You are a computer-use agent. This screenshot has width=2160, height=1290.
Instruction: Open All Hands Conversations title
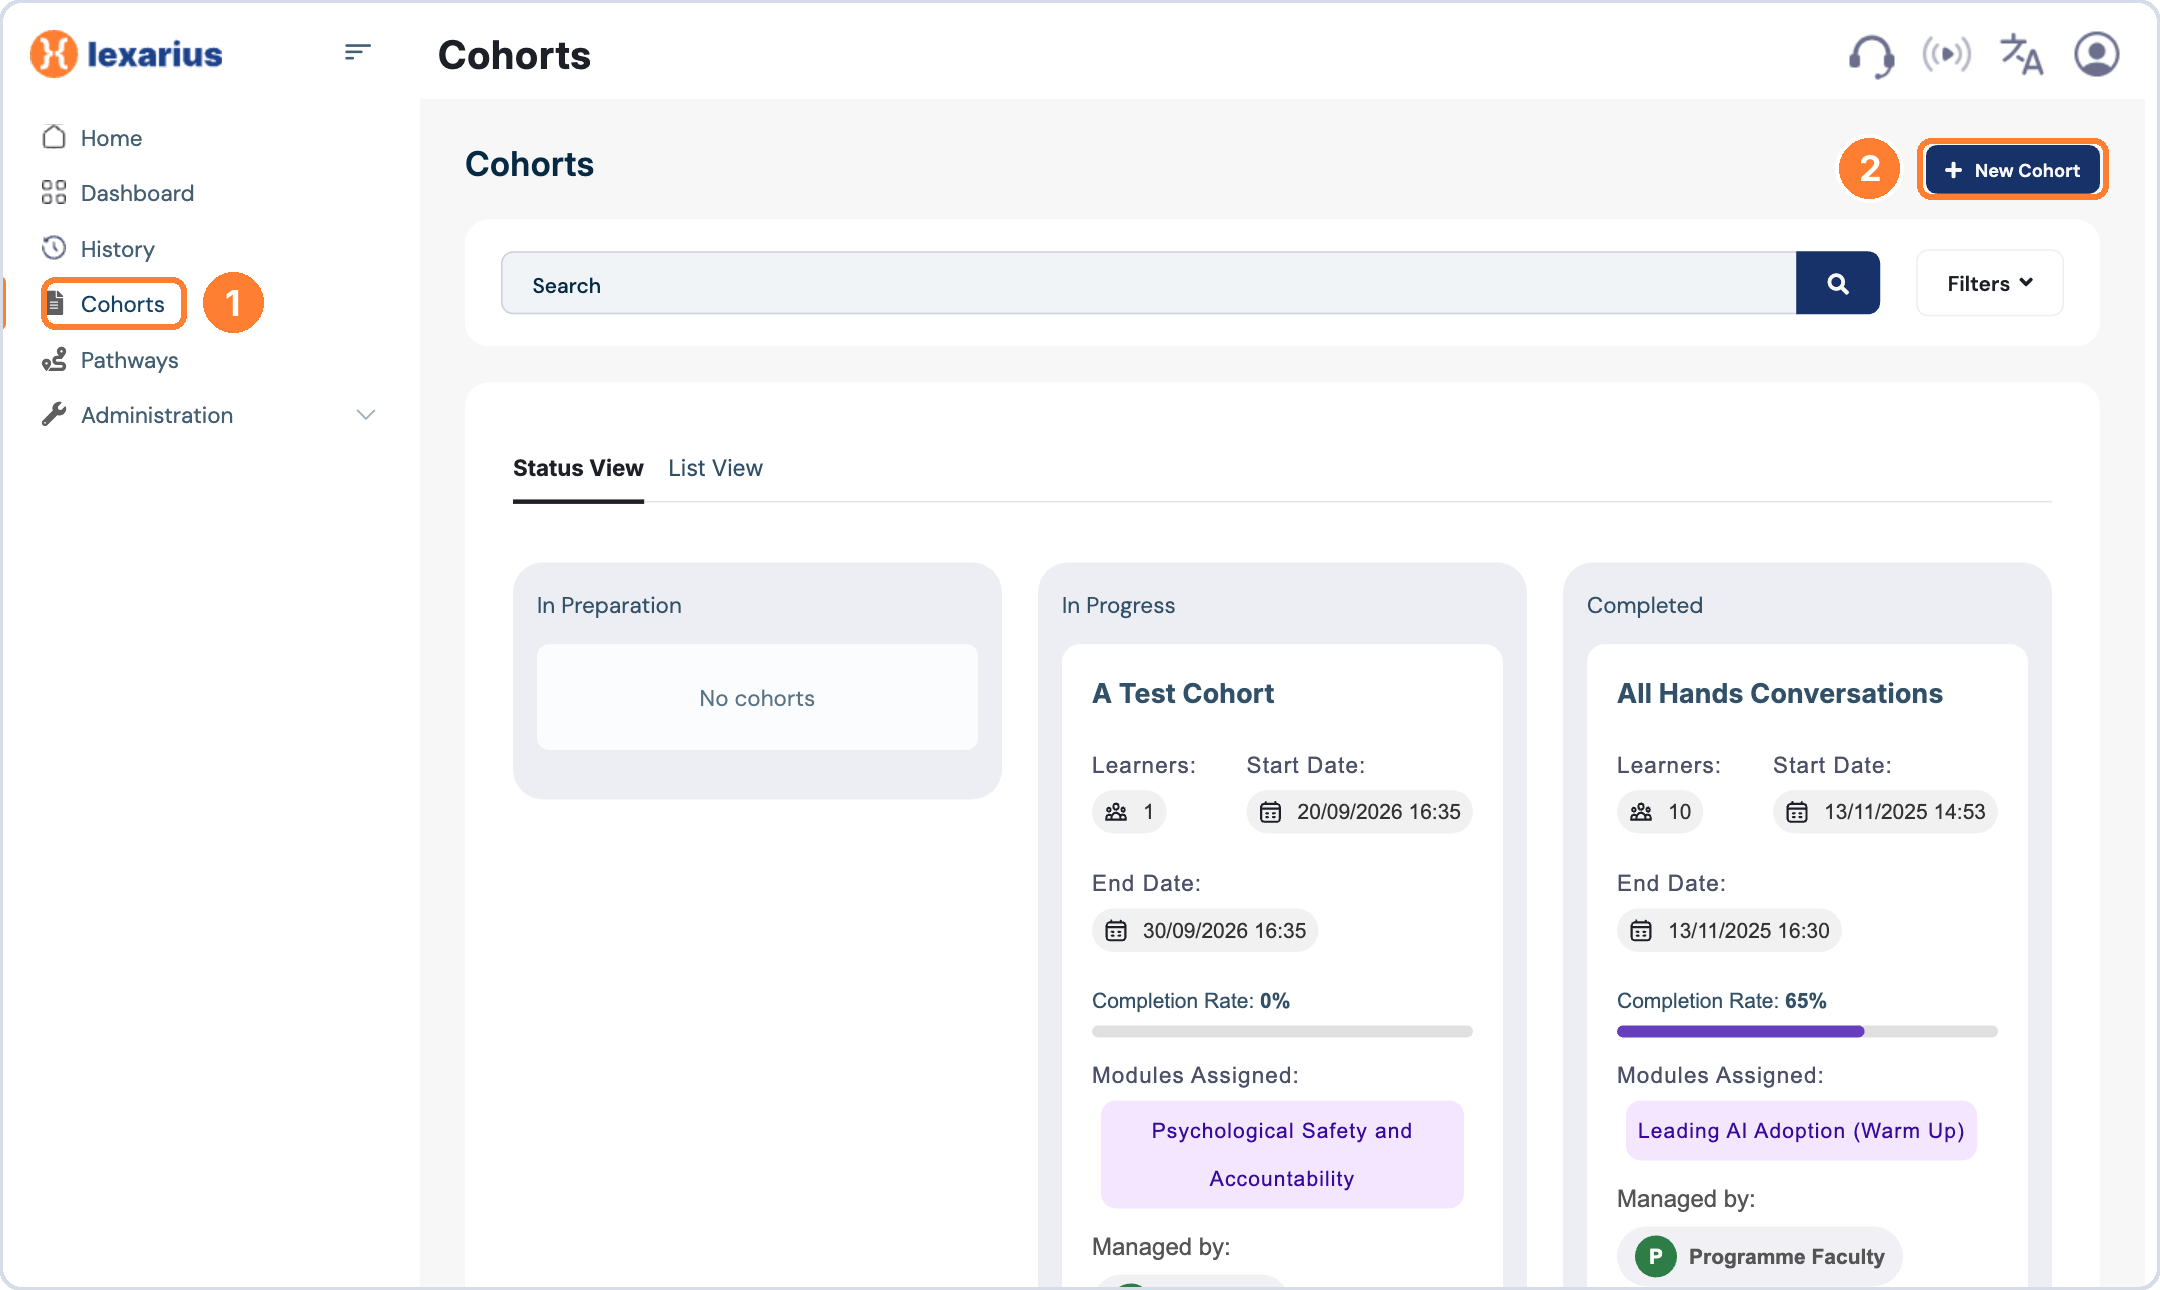coord(1779,693)
